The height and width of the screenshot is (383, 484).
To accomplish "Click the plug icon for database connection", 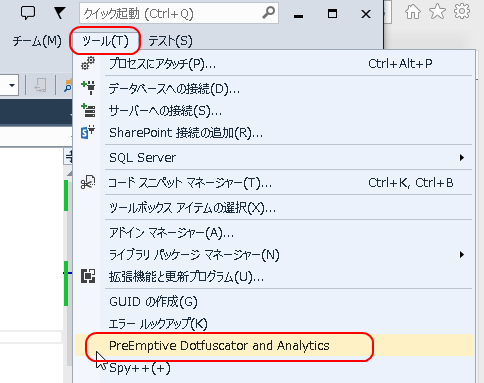I will click(88, 88).
